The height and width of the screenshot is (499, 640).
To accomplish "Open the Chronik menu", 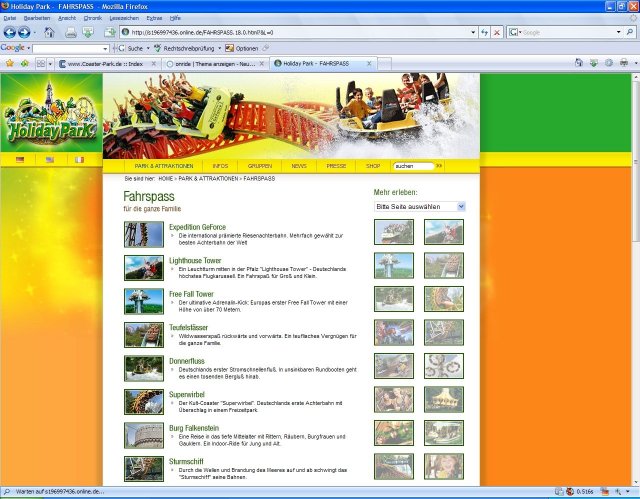I will coord(93,18).
